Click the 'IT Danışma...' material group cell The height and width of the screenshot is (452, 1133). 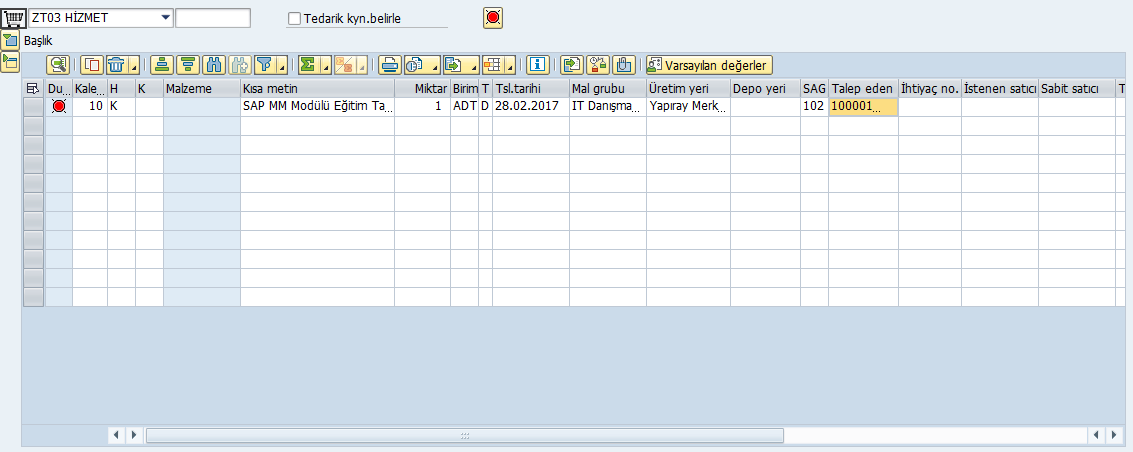(608, 107)
